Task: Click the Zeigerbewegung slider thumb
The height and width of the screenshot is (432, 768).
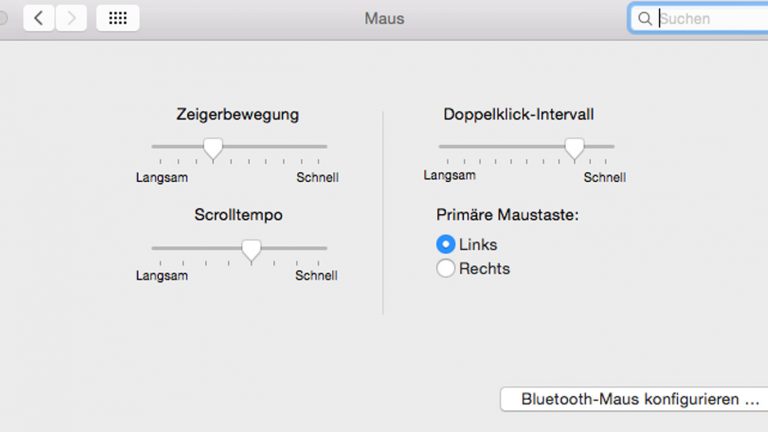Action: [212, 148]
